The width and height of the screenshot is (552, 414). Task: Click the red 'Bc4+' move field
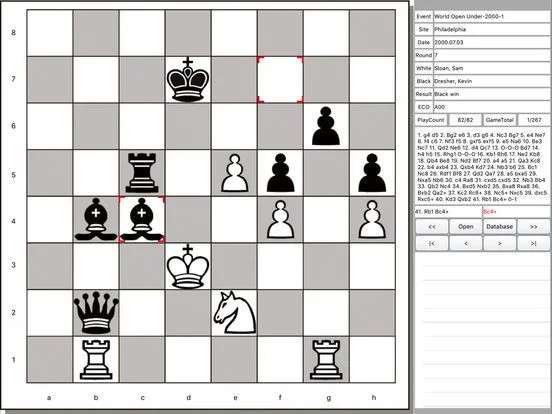click(x=516, y=212)
